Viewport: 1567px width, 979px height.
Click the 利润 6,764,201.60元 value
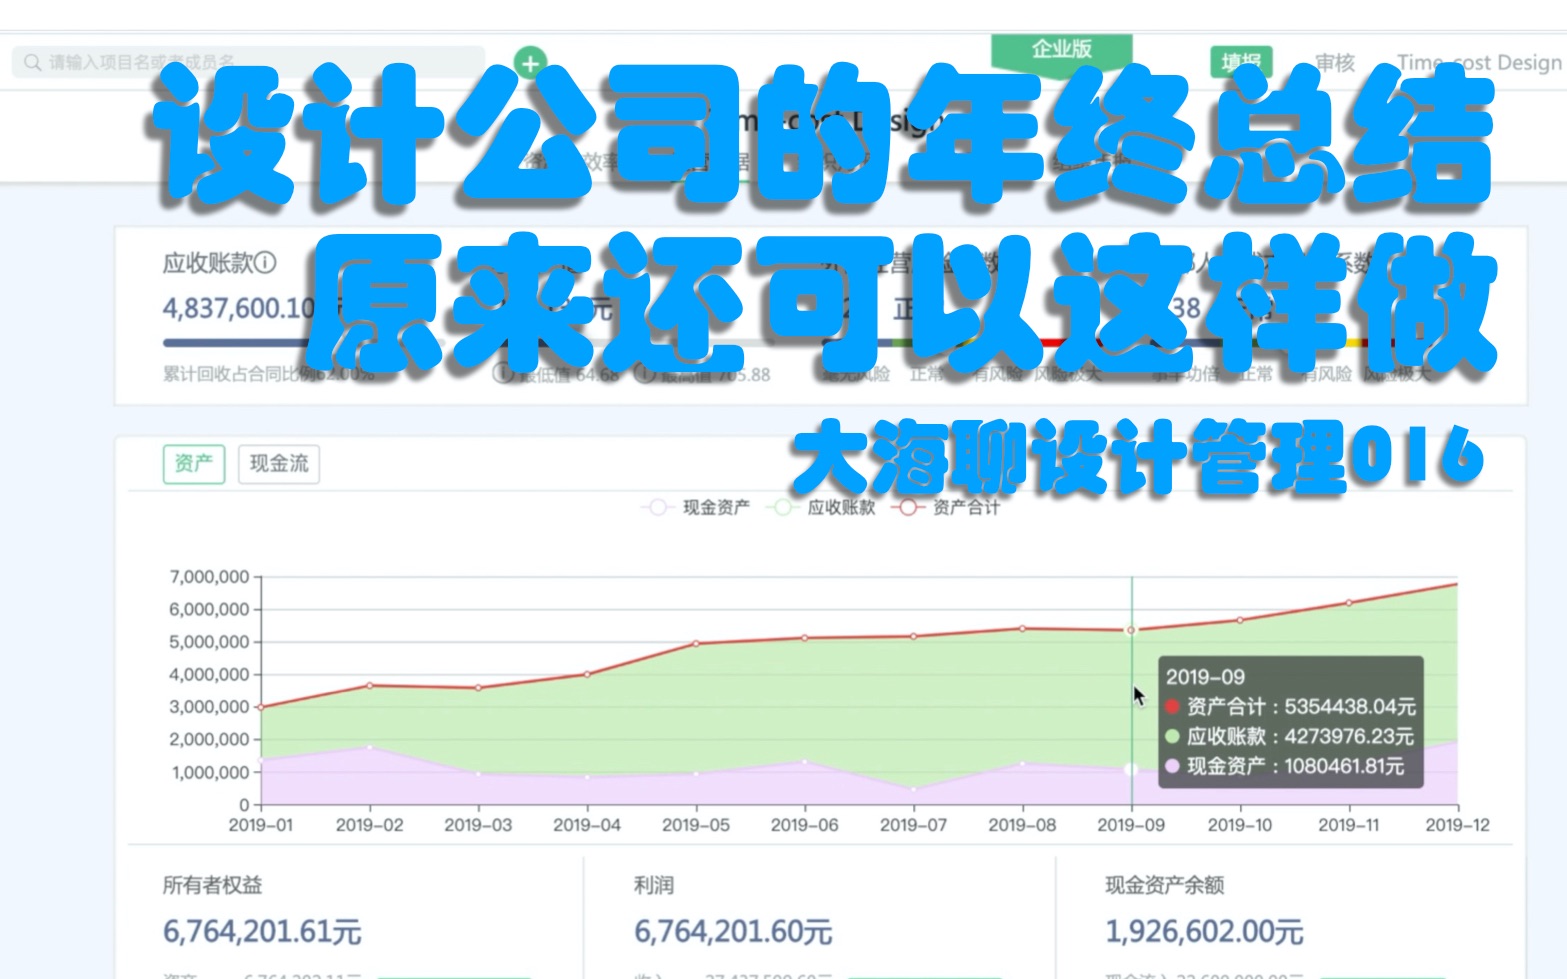pyautogui.click(x=733, y=932)
